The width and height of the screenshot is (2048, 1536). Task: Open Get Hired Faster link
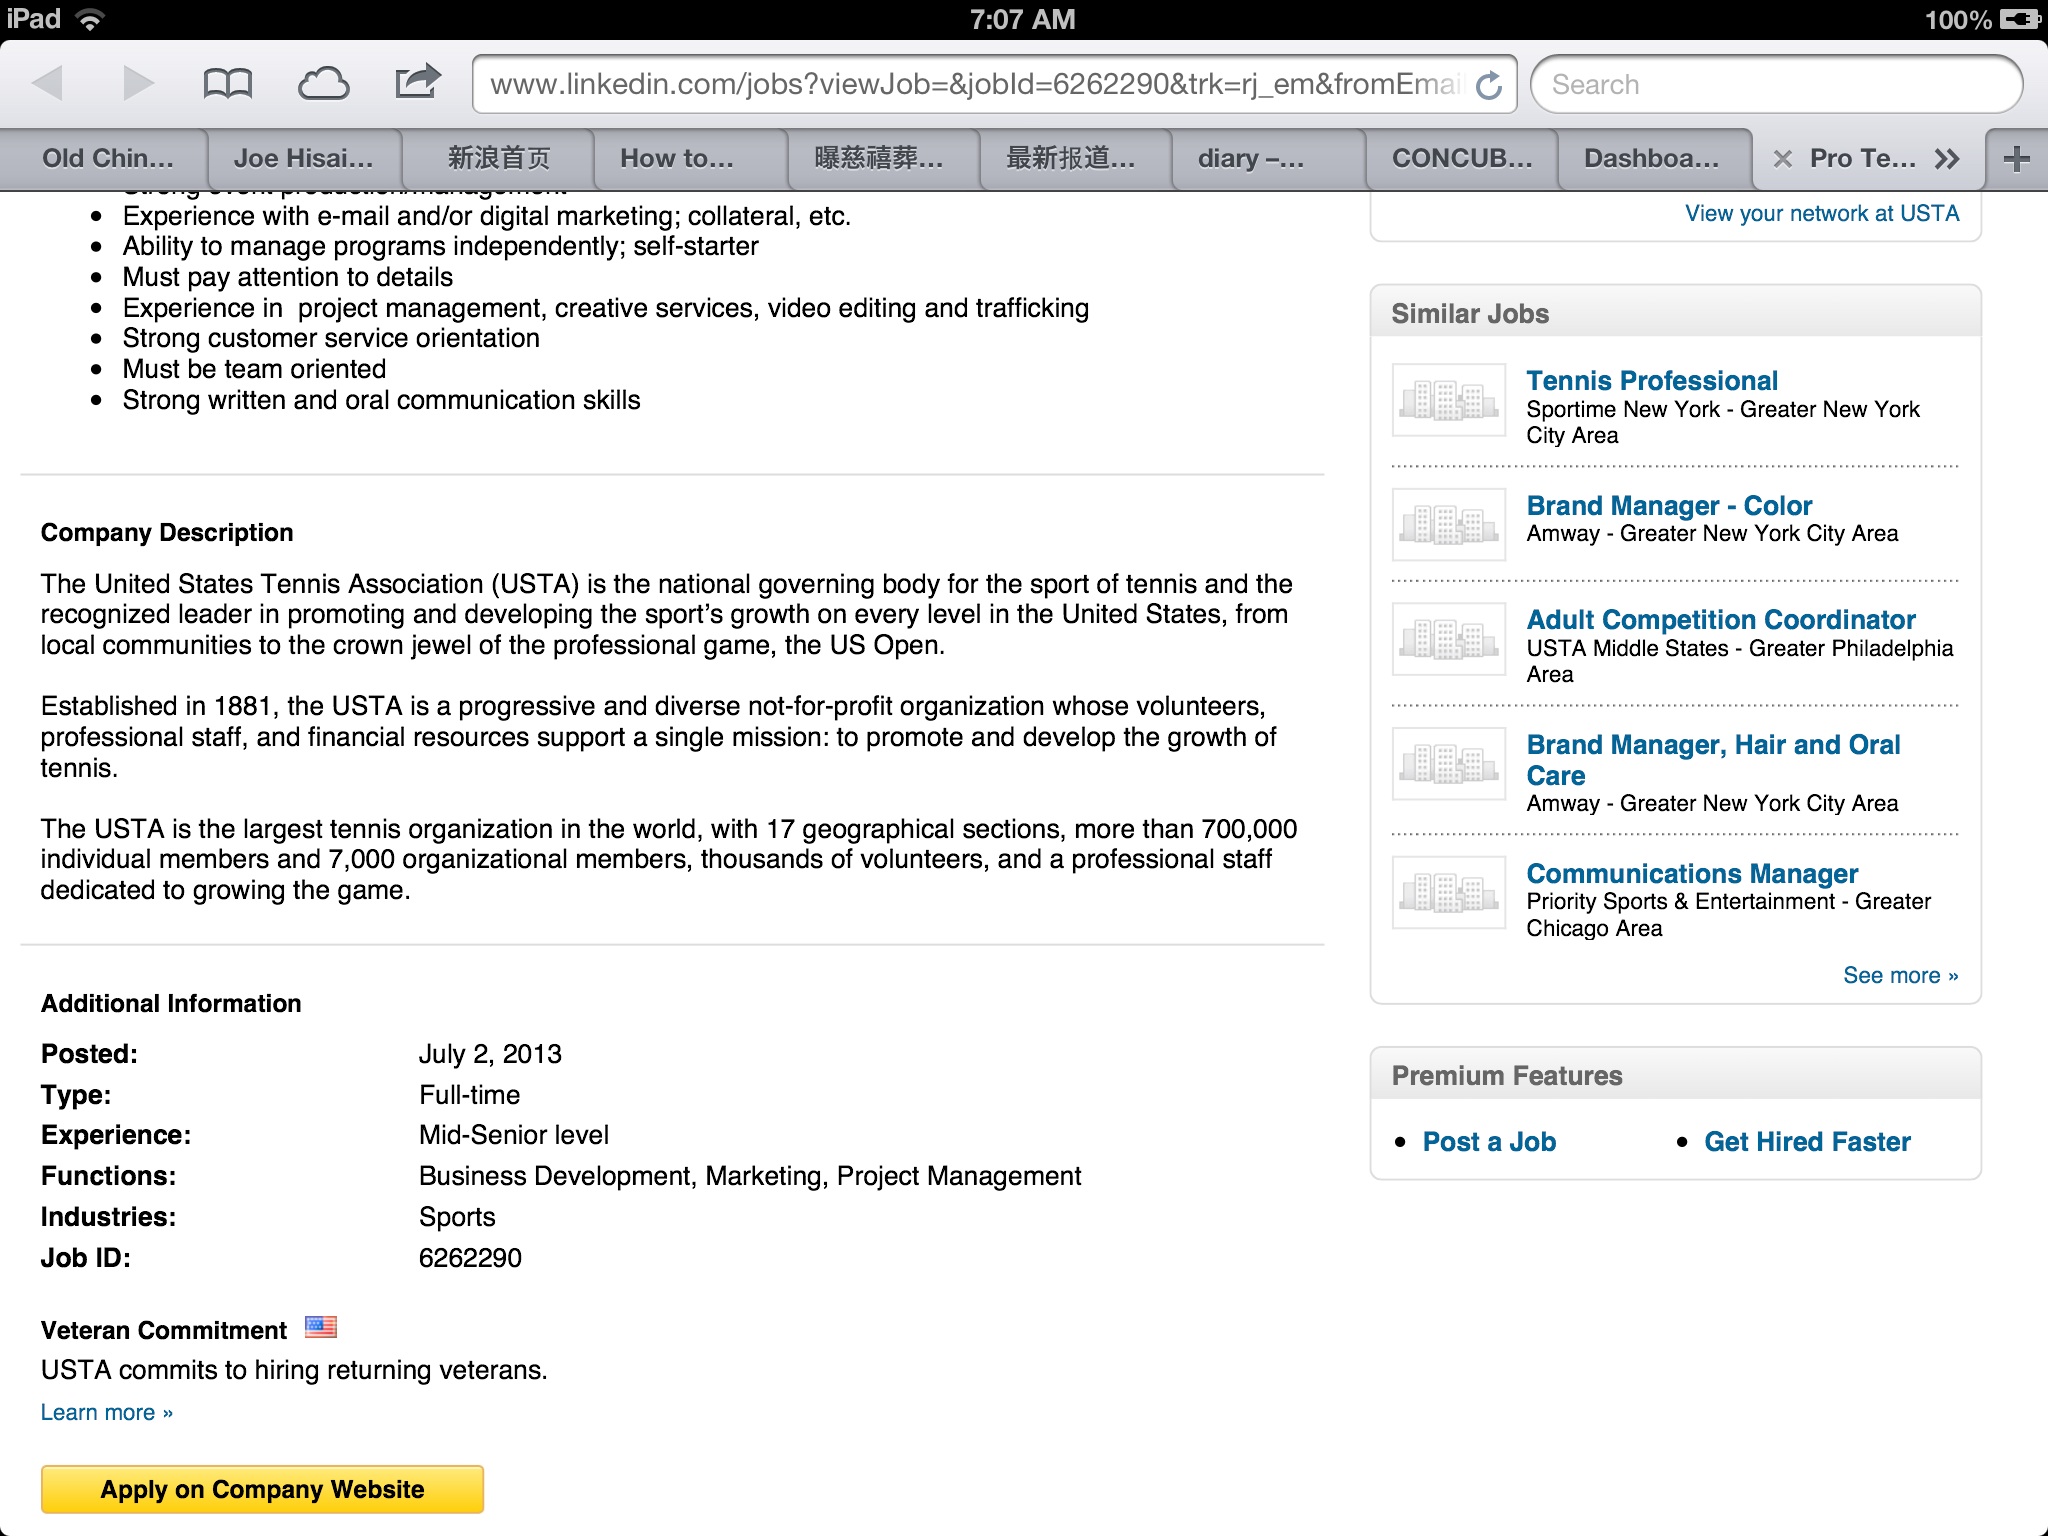pyautogui.click(x=1807, y=1142)
